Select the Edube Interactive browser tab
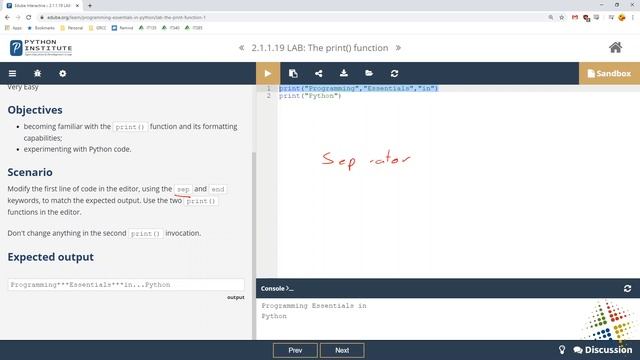 tap(42, 6)
